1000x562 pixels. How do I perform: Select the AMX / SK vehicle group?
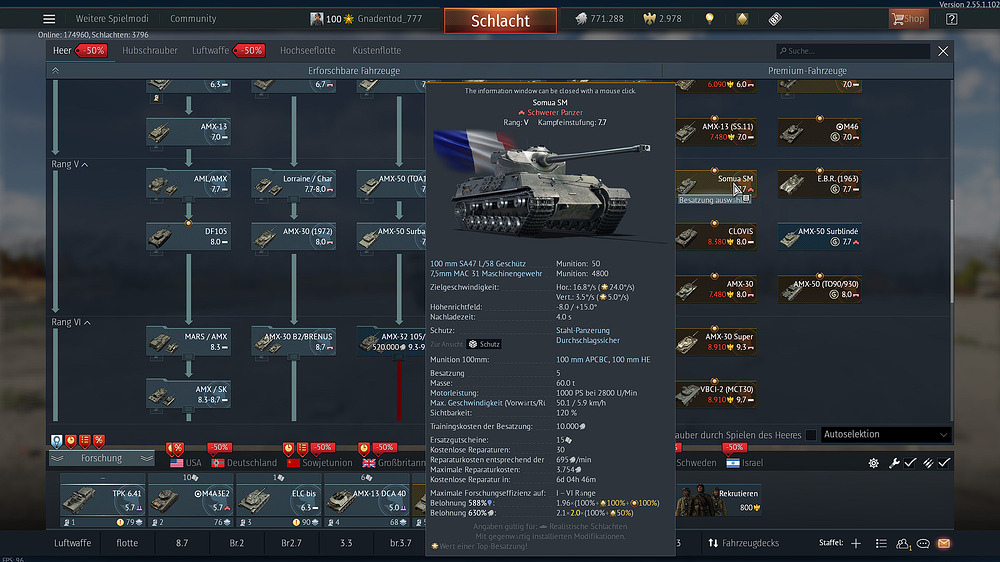tap(188, 394)
